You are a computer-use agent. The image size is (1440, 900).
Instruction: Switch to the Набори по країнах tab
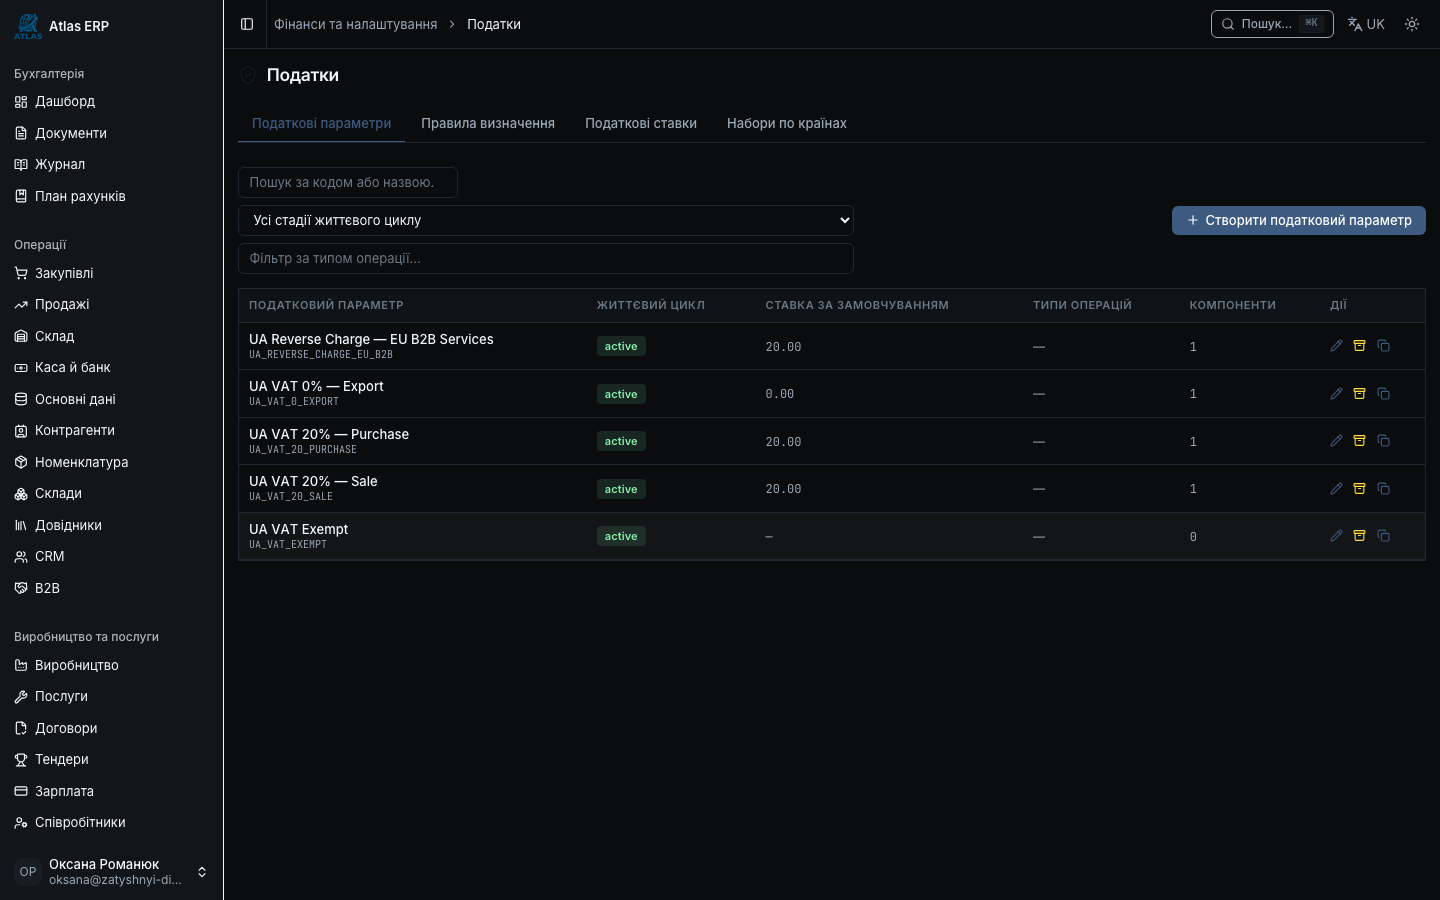pos(787,123)
